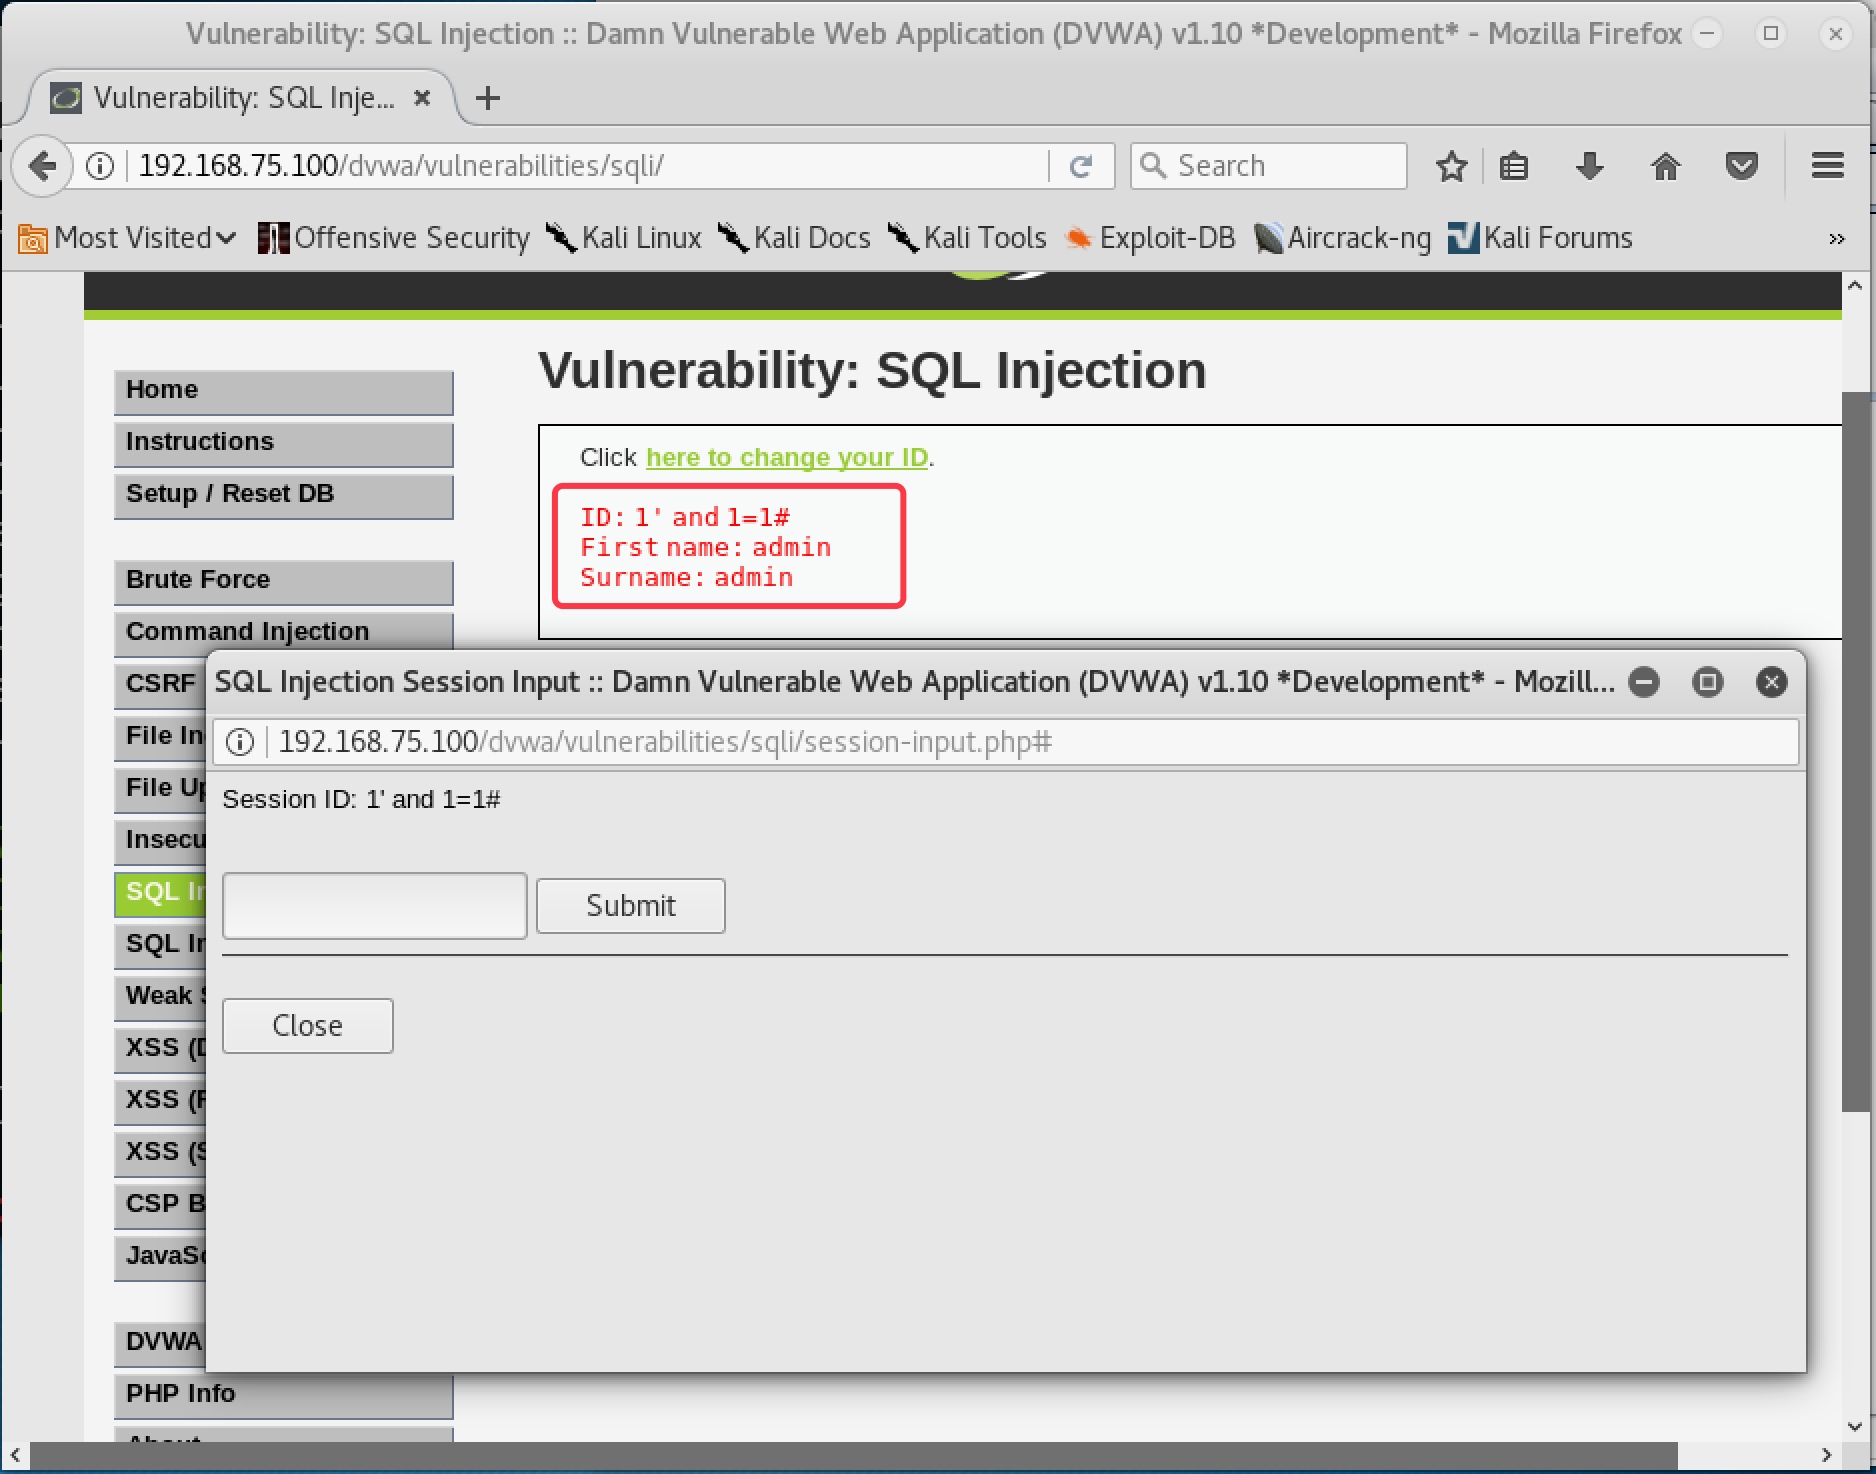Image resolution: width=1876 pixels, height=1474 pixels.
Task: Expand the Most Visited bookmarks dropdown
Action: pos(127,238)
